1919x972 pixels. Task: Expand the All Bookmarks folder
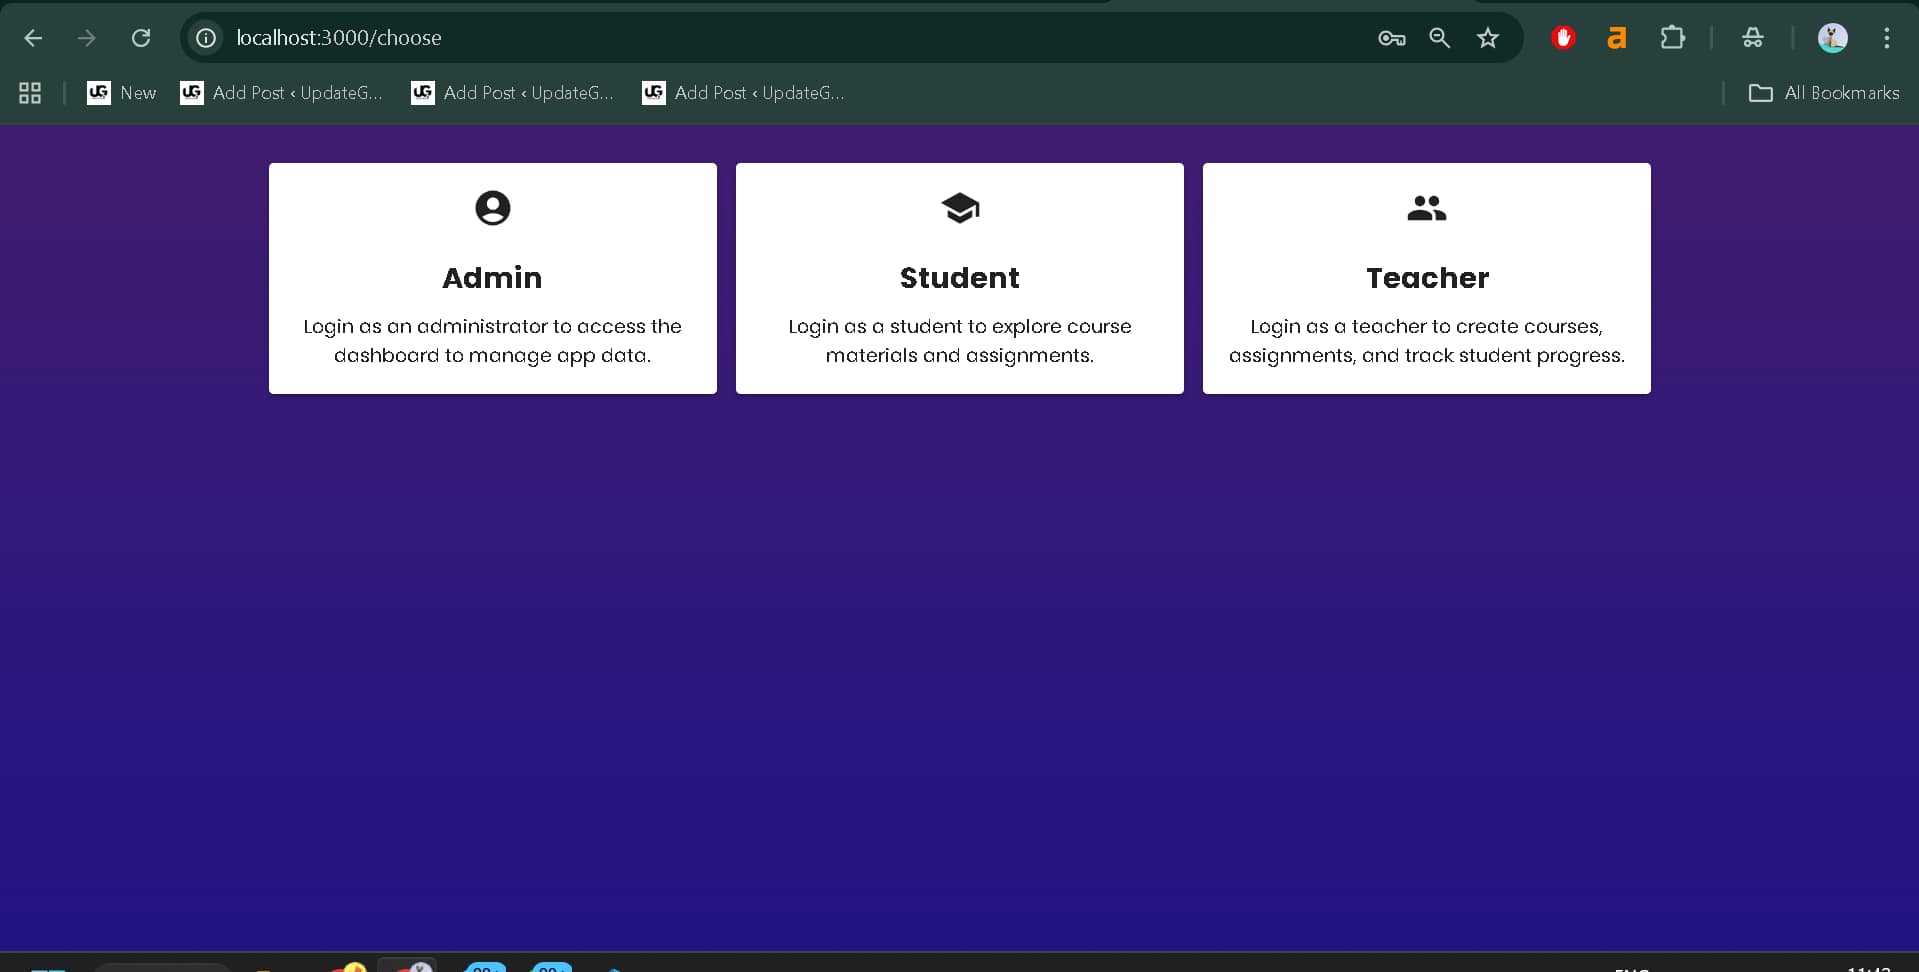tap(1823, 92)
